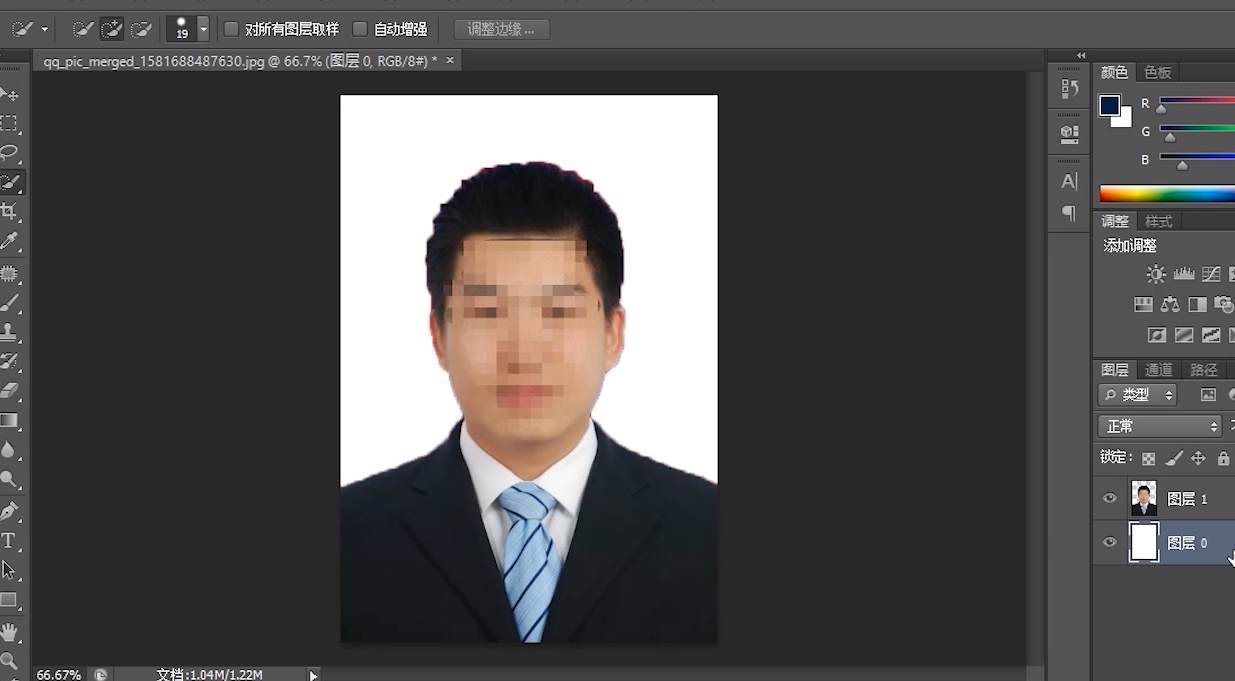Open brush size picker dropdown
The image size is (1235, 681).
(203, 29)
